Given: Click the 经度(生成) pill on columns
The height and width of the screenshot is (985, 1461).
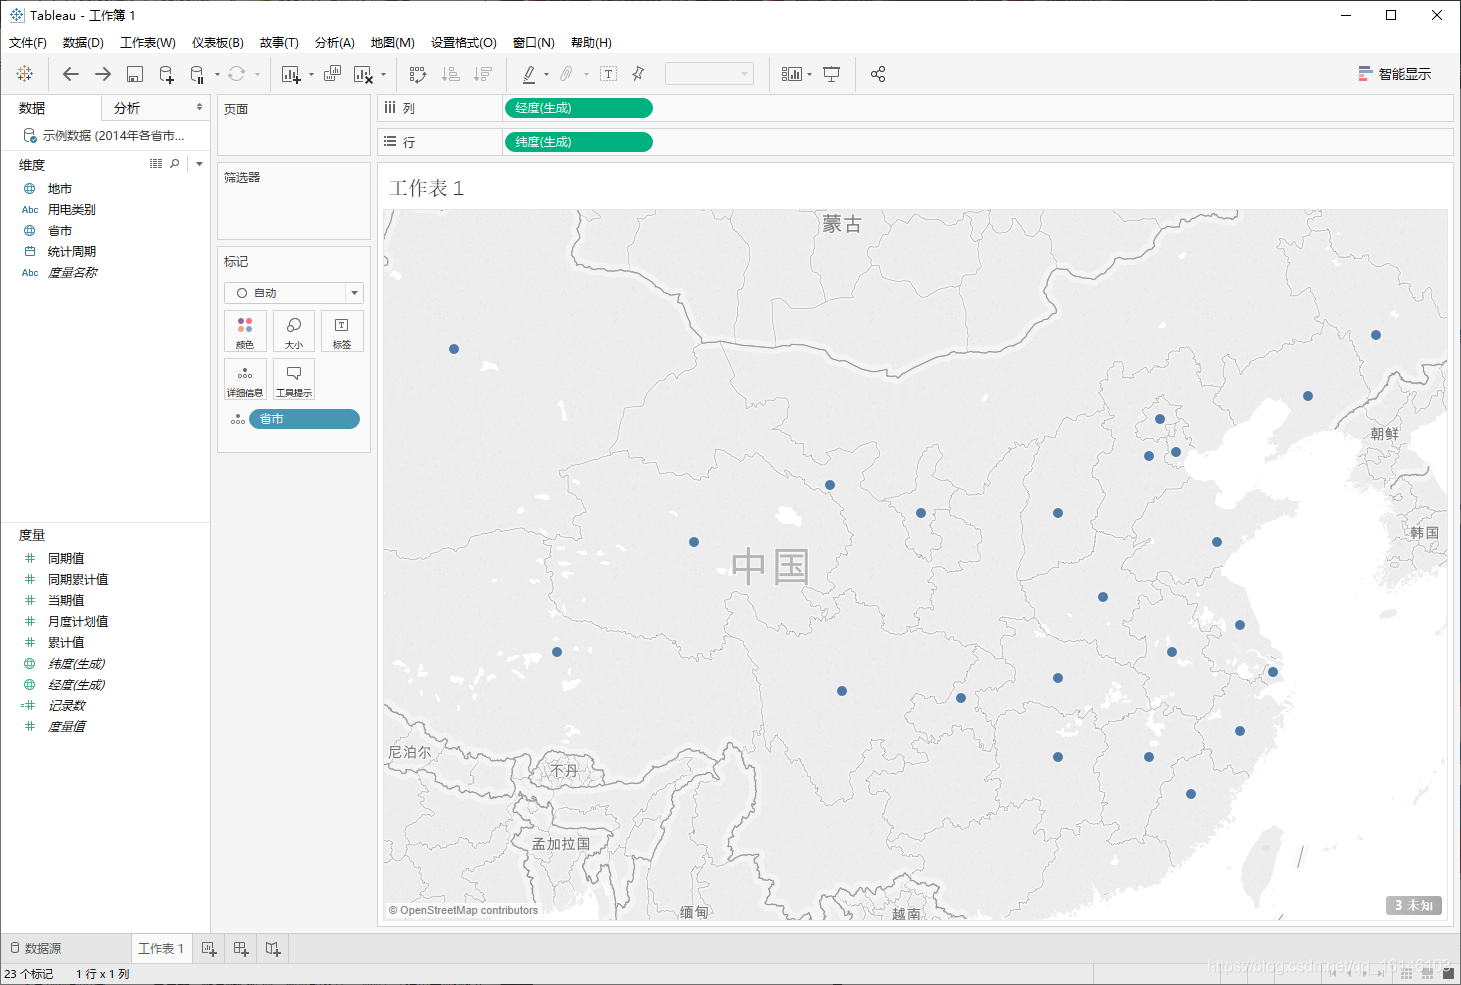Looking at the screenshot, I should pos(578,108).
